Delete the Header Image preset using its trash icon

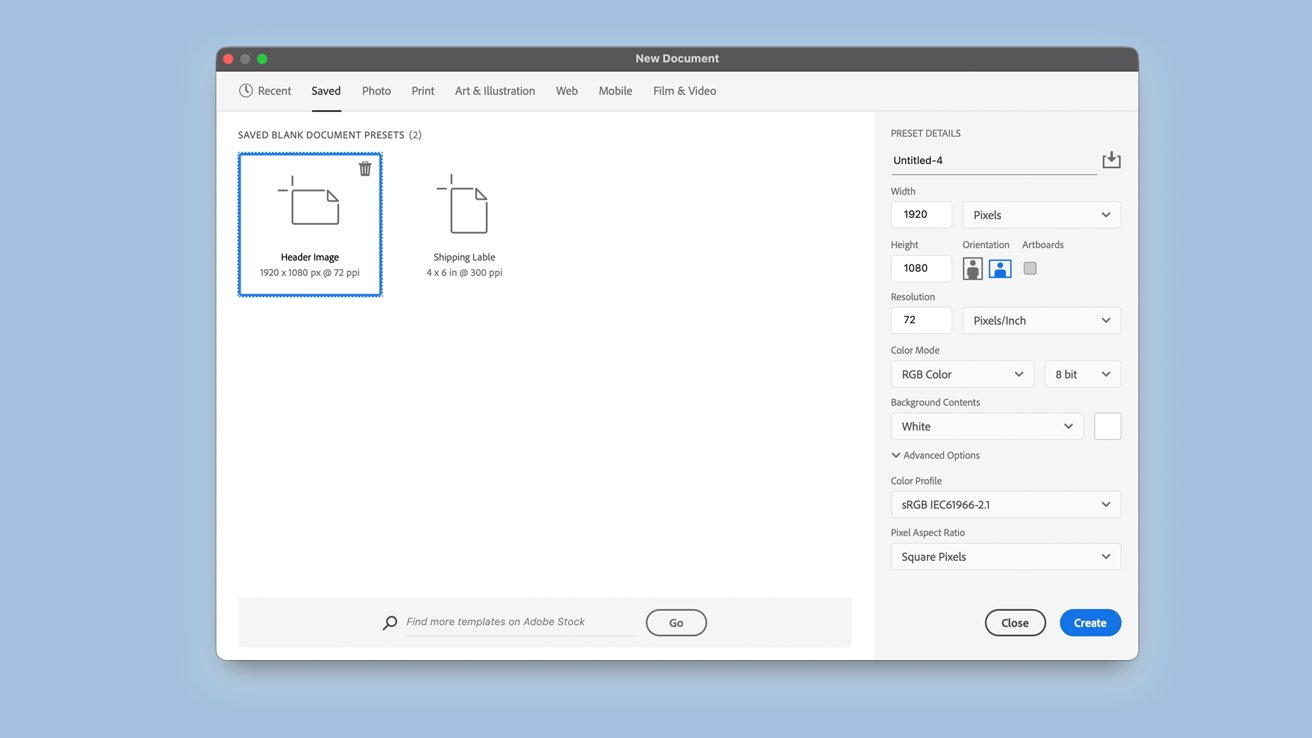point(365,168)
